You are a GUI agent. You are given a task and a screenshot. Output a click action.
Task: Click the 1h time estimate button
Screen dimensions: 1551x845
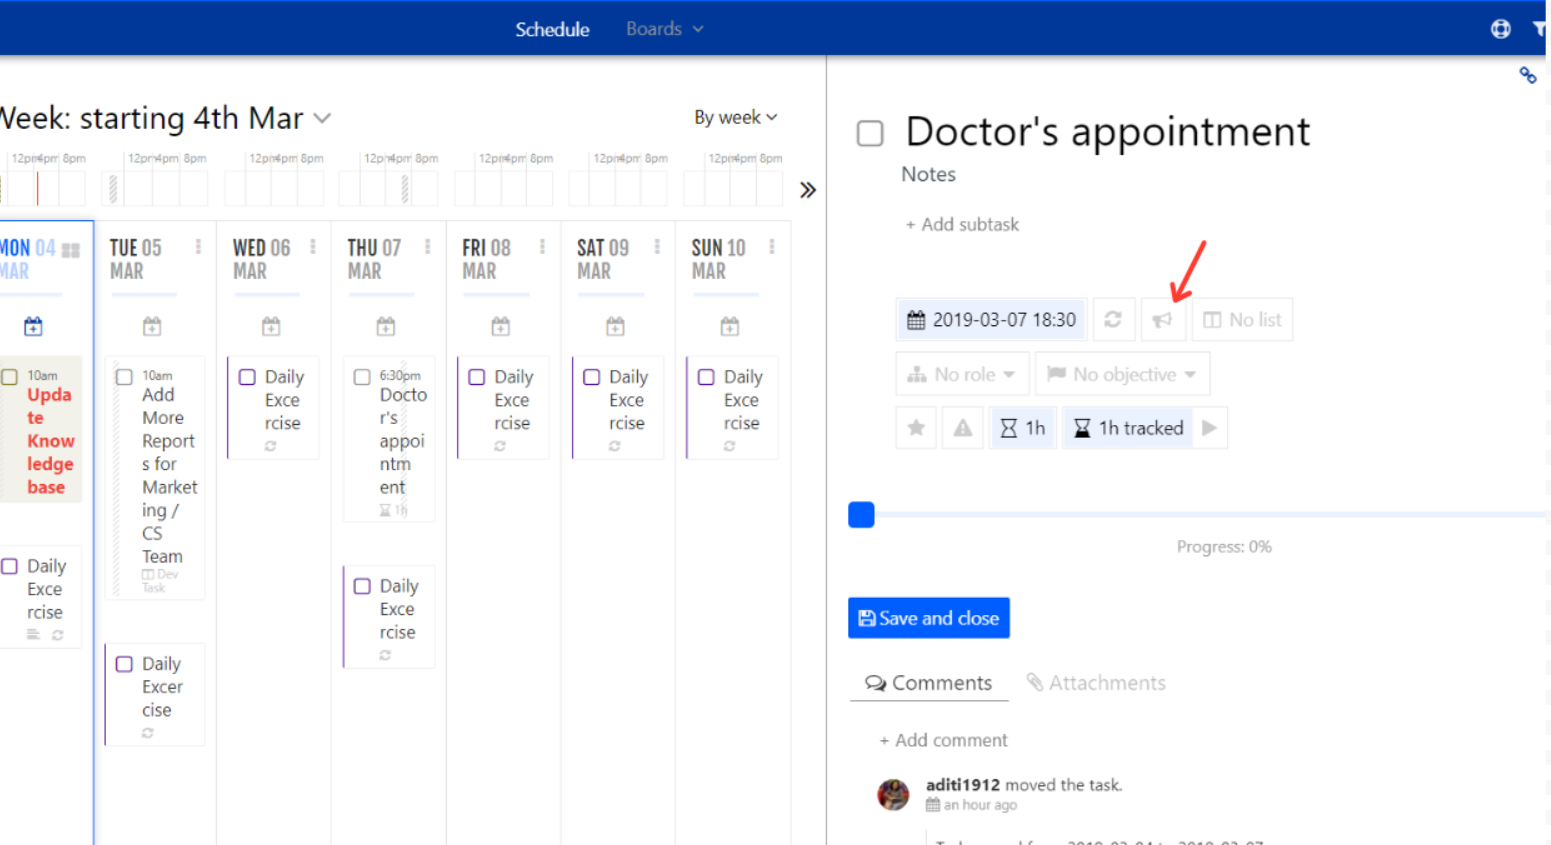click(1023, 428)
